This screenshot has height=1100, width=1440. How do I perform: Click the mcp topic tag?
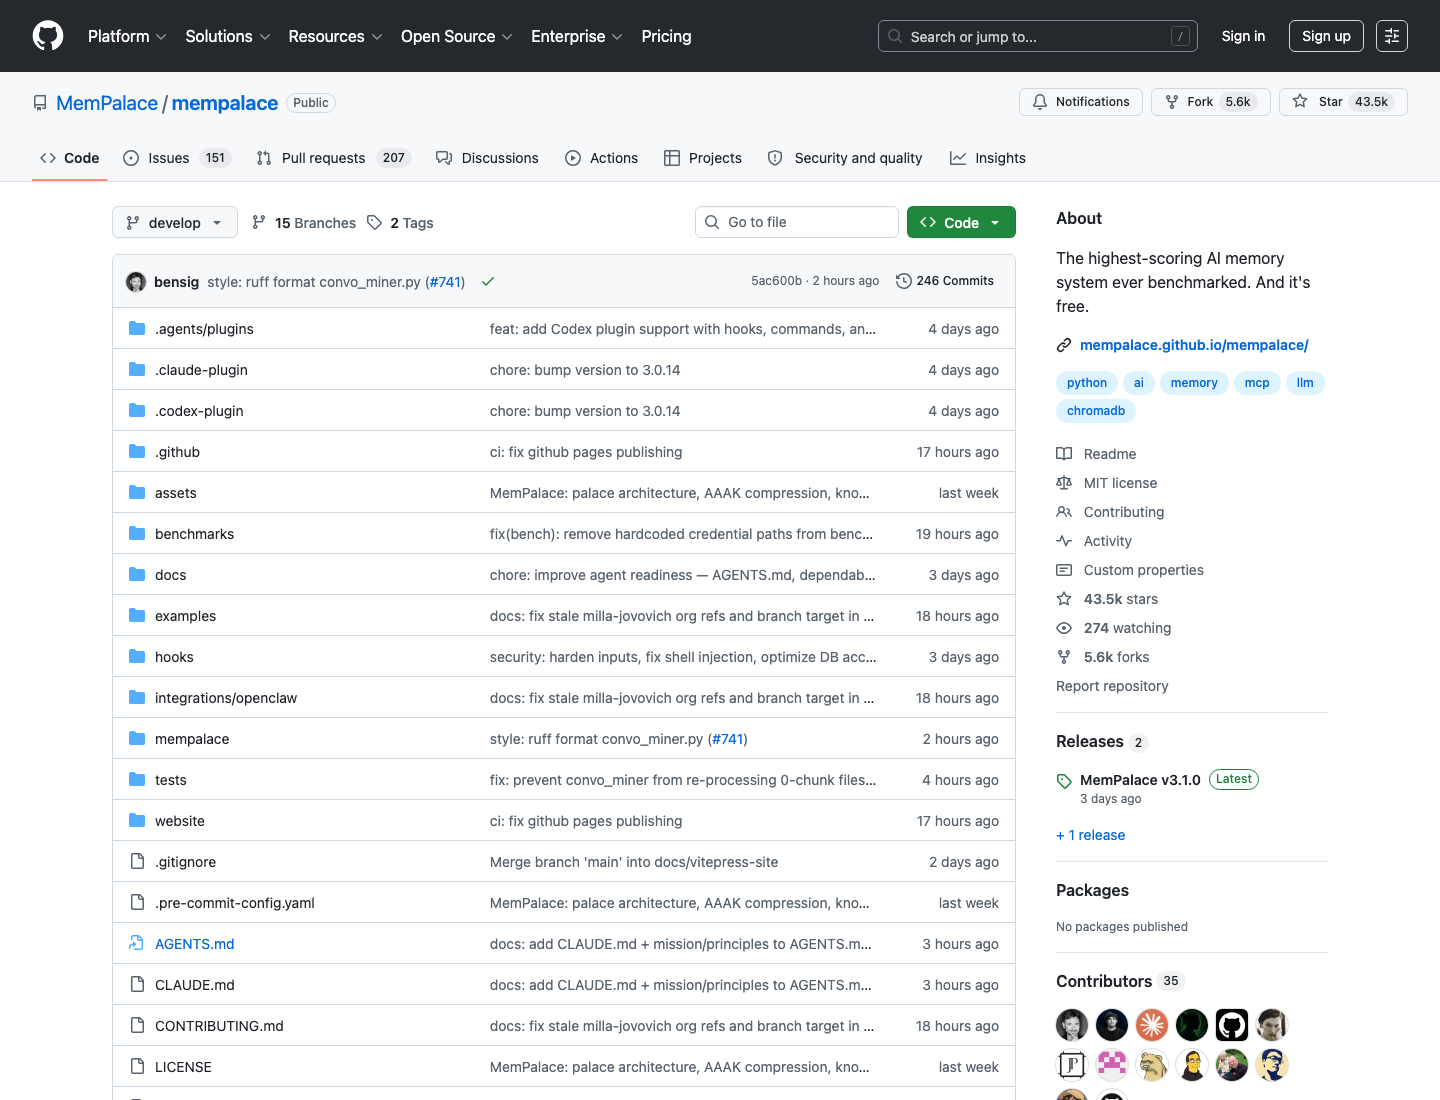click(x=1257, y=383)
